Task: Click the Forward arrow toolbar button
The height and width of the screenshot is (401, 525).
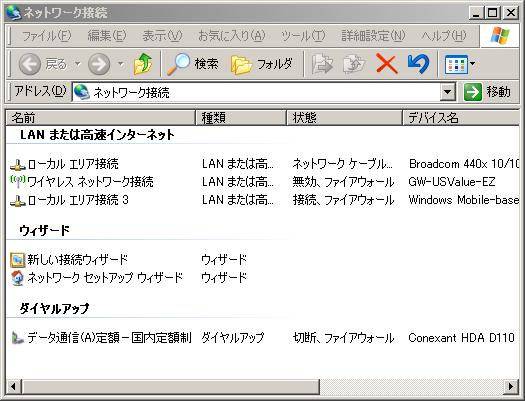Action: coord(99,64)
